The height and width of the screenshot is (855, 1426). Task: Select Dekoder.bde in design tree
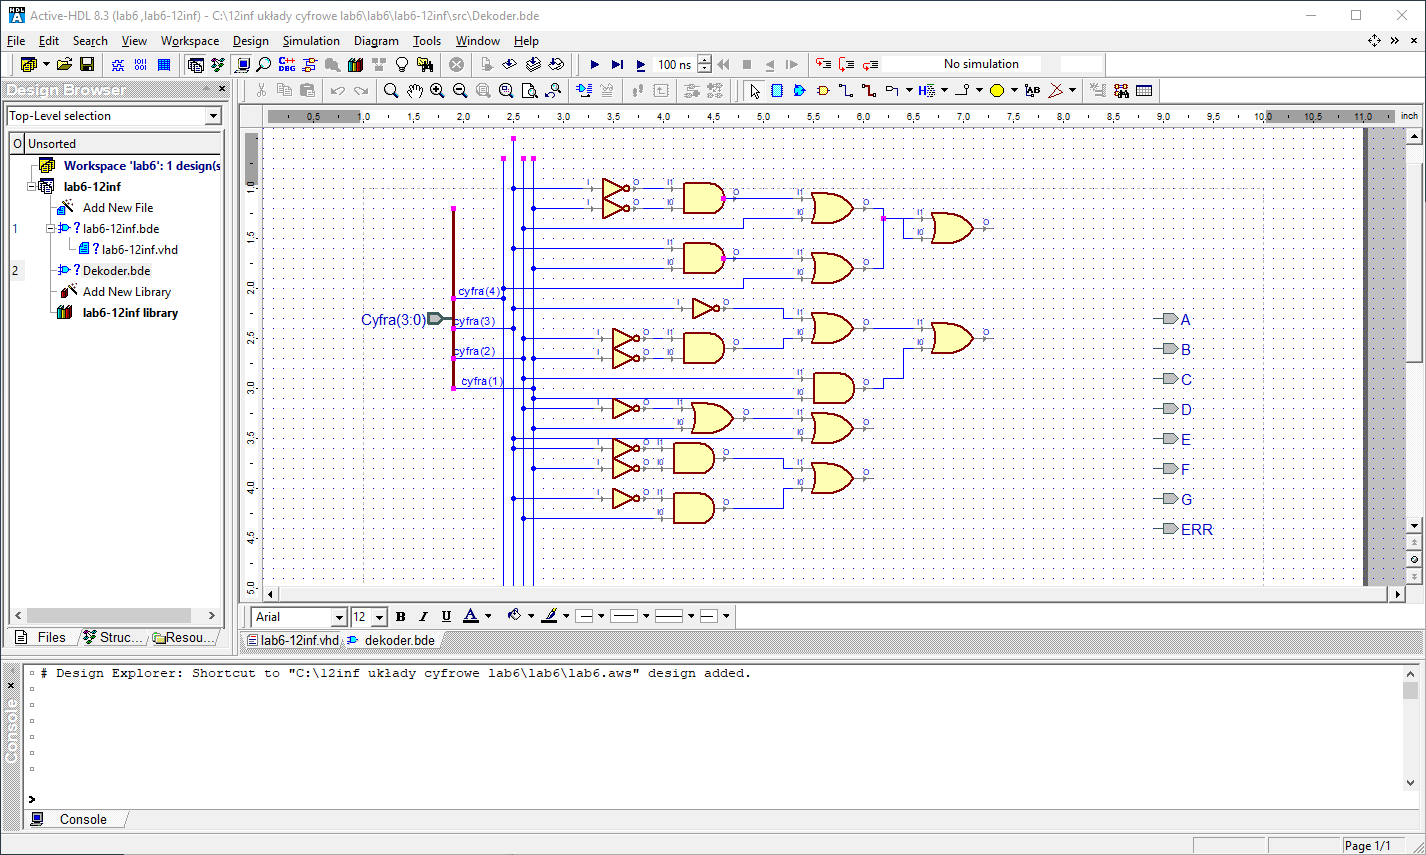[116, 271]
